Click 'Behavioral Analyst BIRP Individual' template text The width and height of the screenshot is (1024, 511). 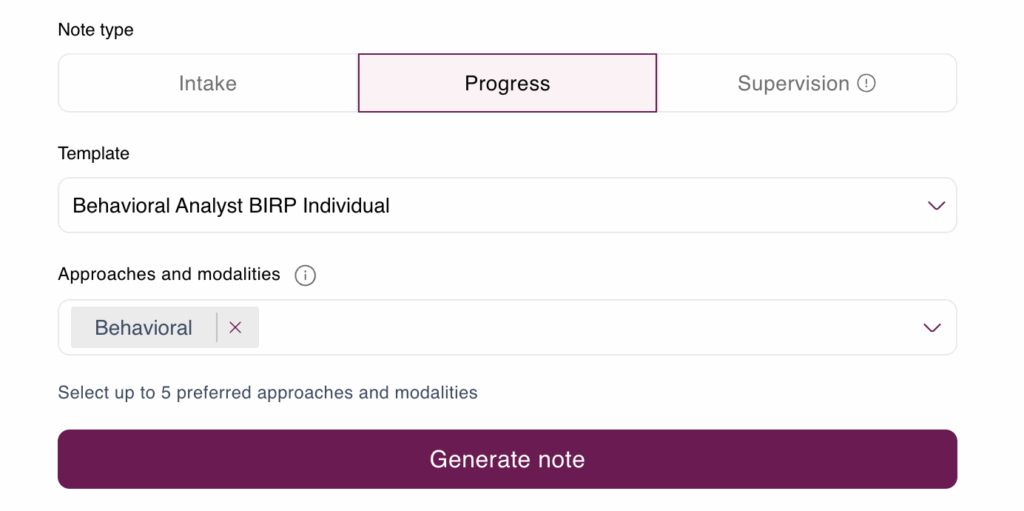231,205
